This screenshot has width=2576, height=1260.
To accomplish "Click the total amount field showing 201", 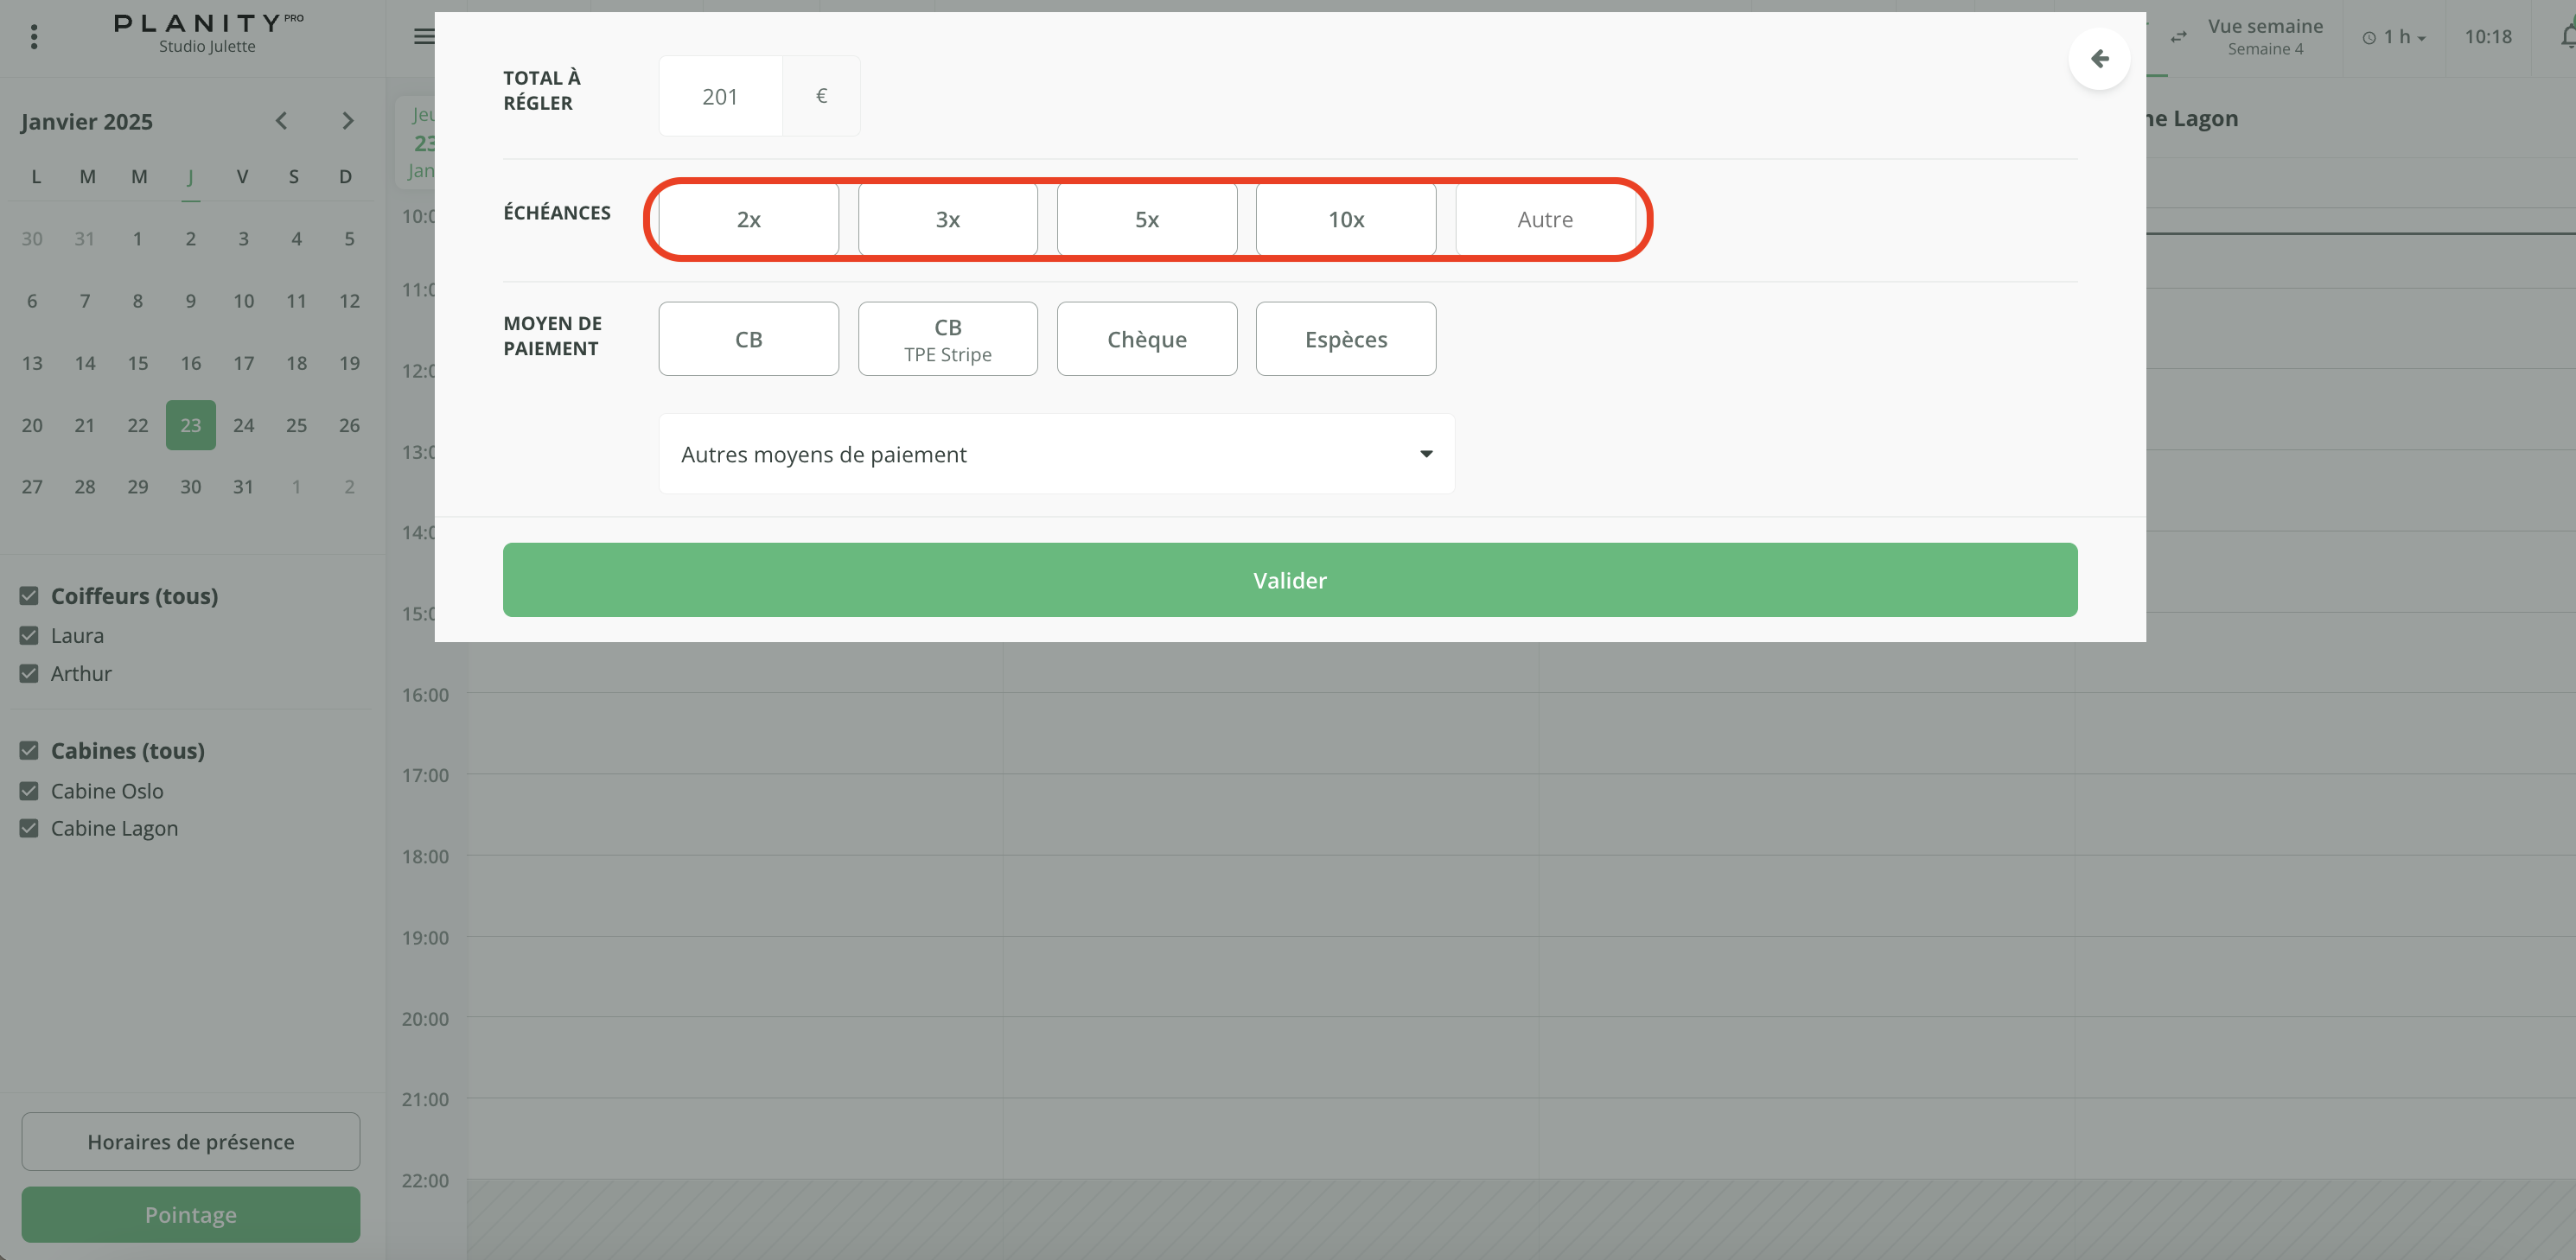I will [x=720, y=97].
